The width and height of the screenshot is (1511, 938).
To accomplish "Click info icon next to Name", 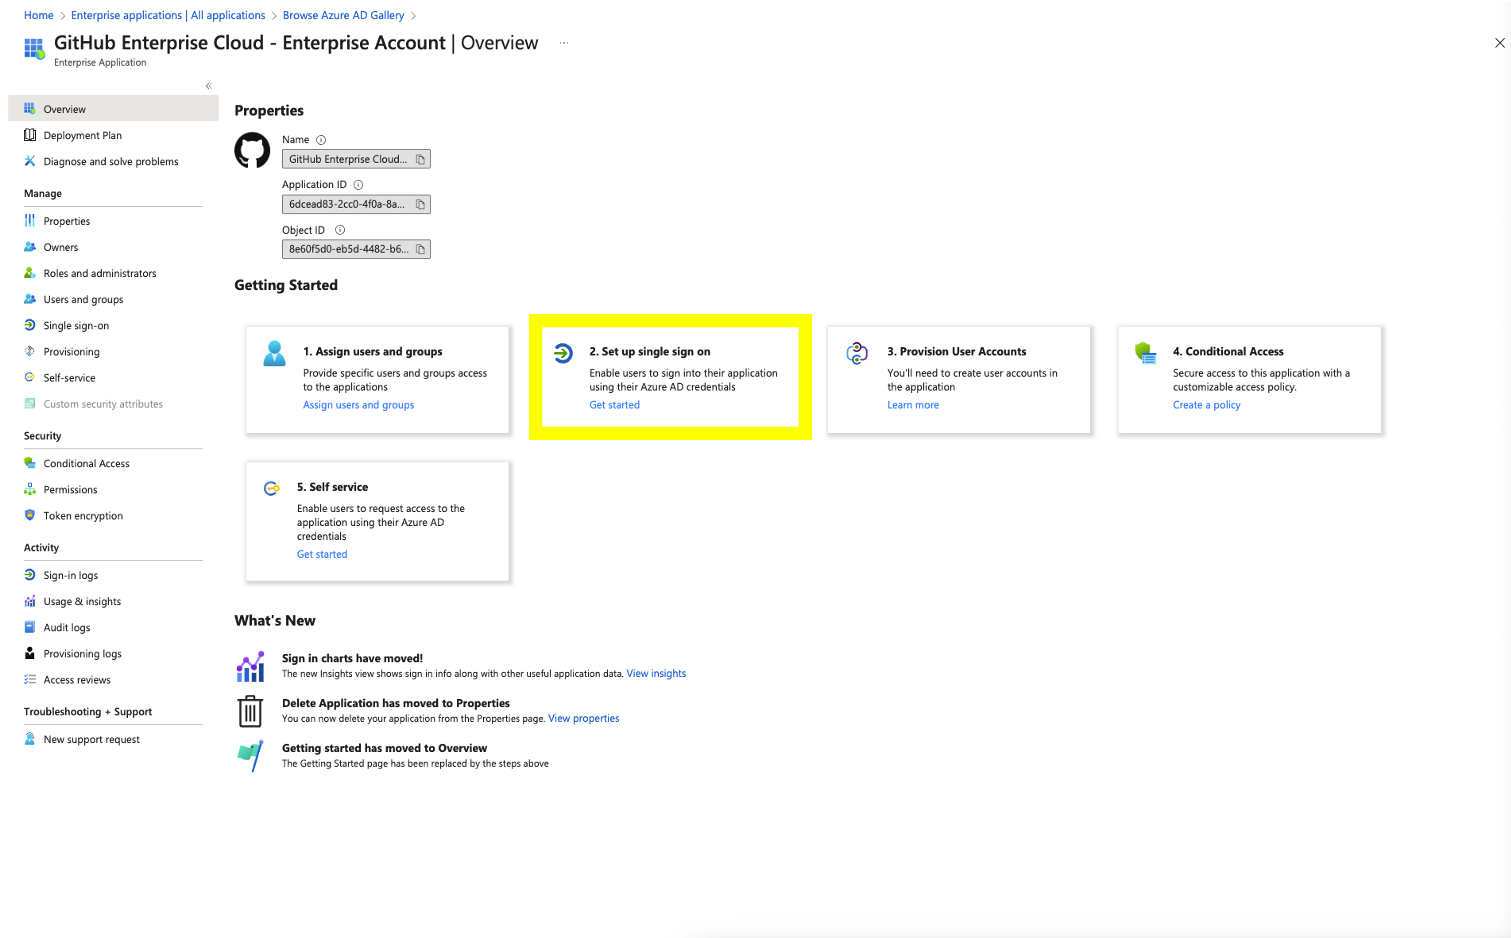I will [x=321, y=140].
